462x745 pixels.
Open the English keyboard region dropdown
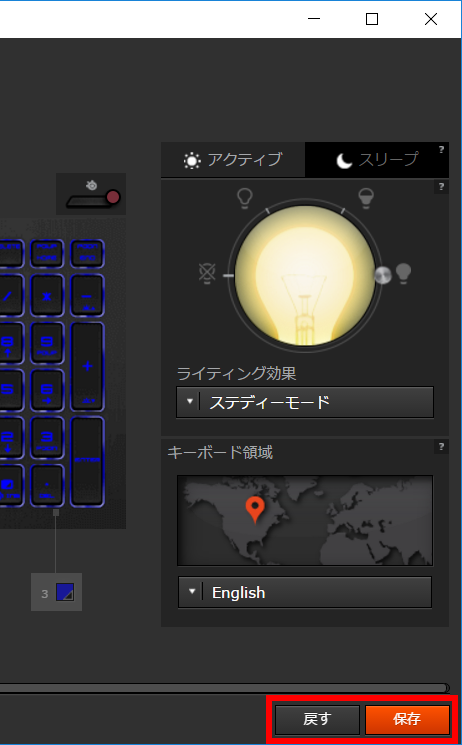305,592
